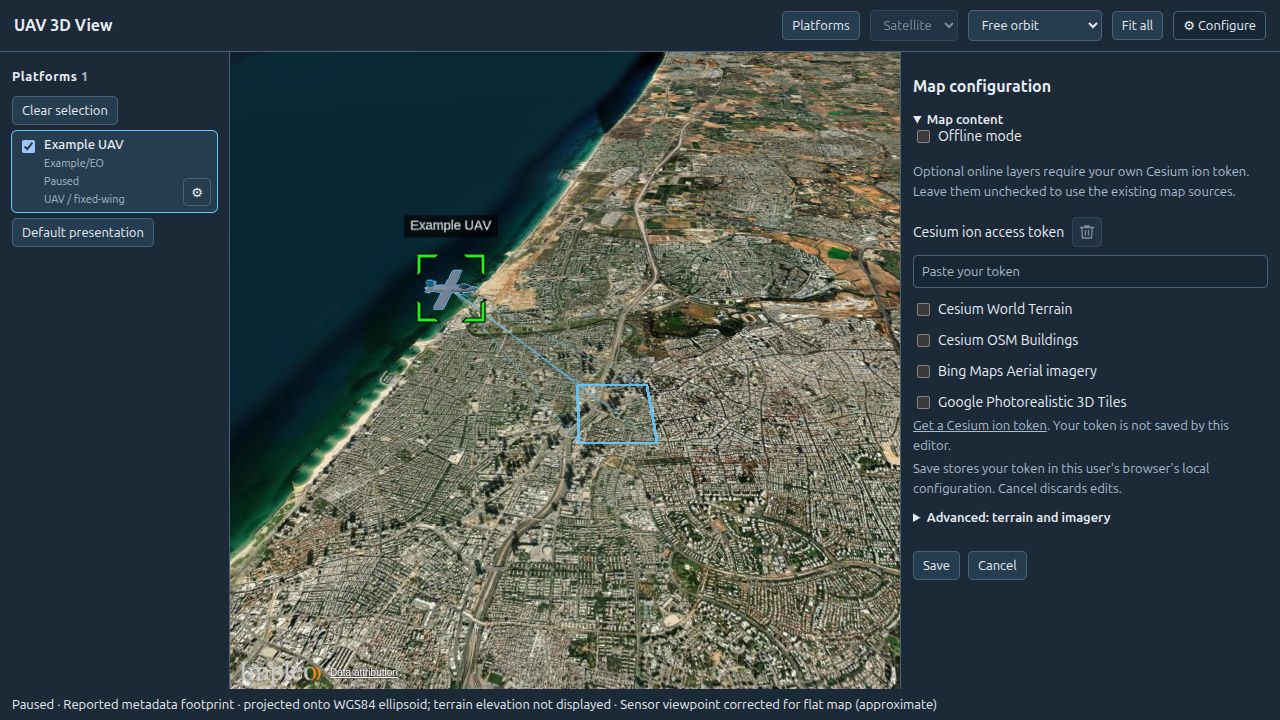Image resolution: width=1280 pixels, height=720 pixels.
Task: Check Bing Maps Aerial imagery
Action: (923, 371)
